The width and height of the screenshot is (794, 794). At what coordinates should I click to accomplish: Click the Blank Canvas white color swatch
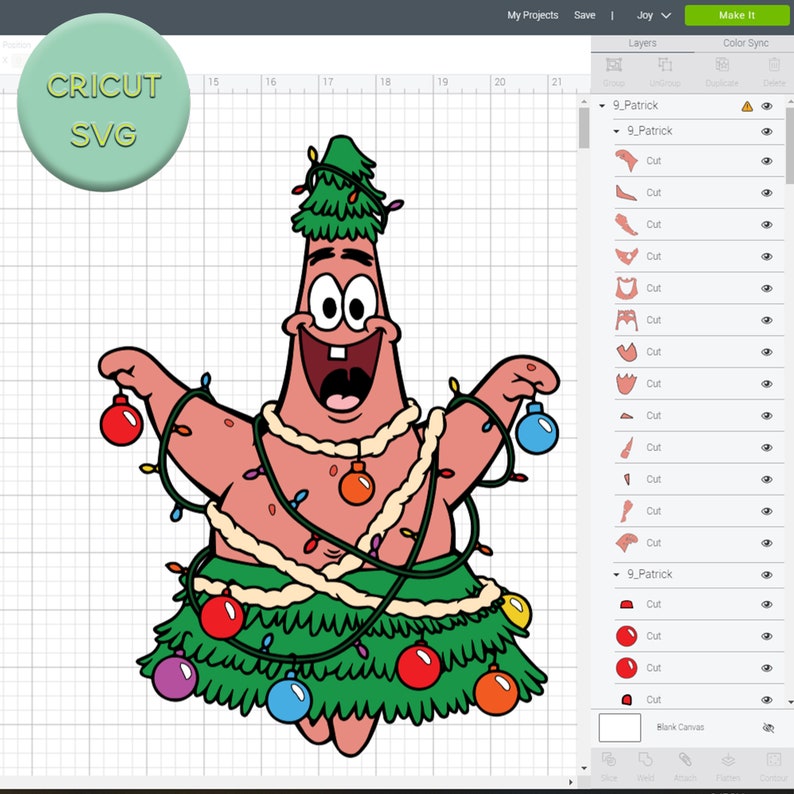620,728
